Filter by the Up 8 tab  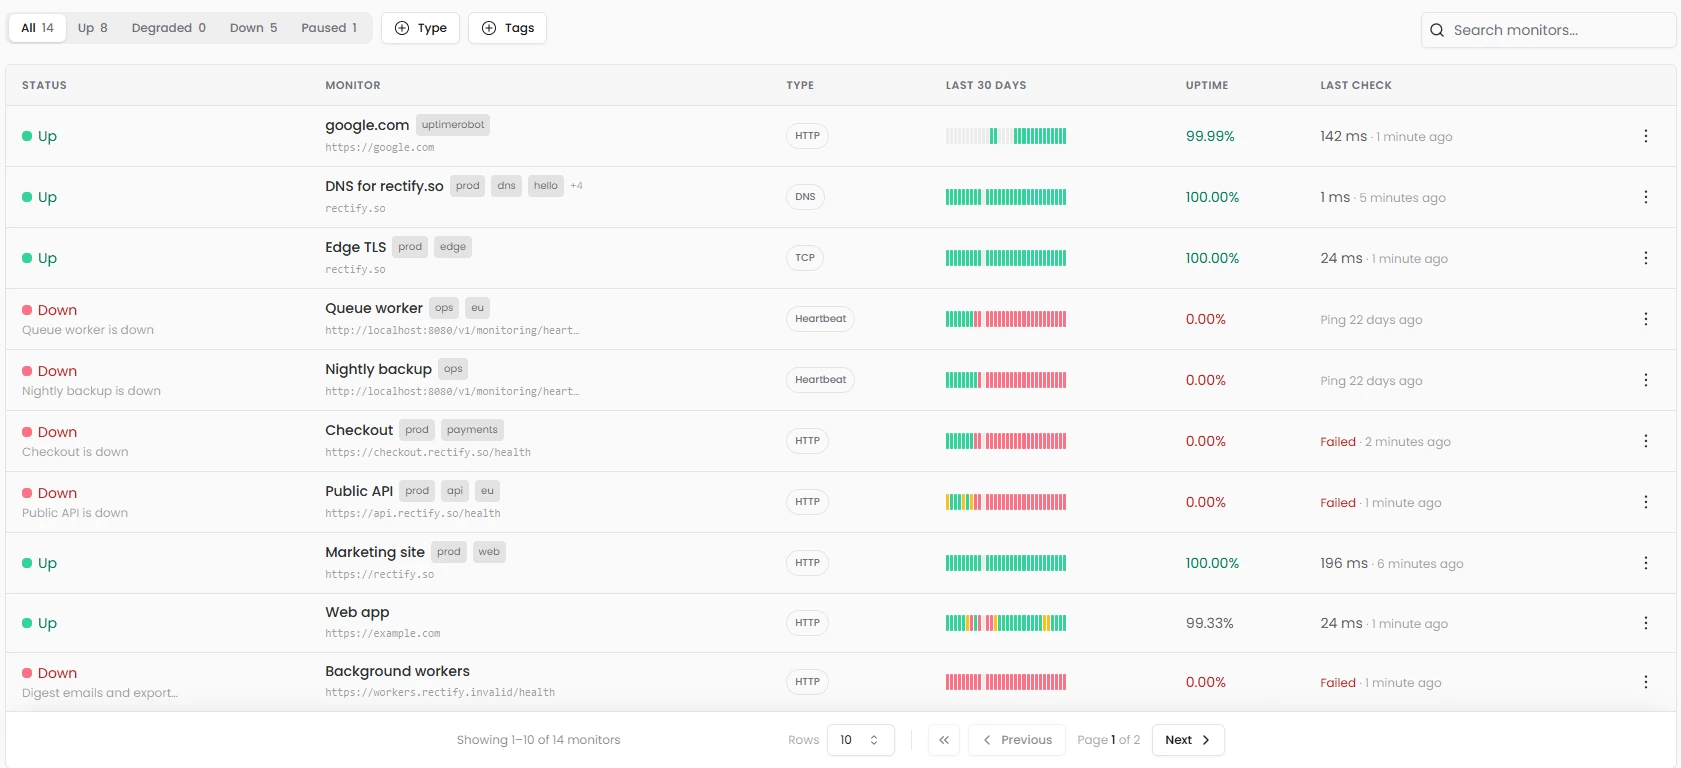pyautogui.click(x=93, y=28)
